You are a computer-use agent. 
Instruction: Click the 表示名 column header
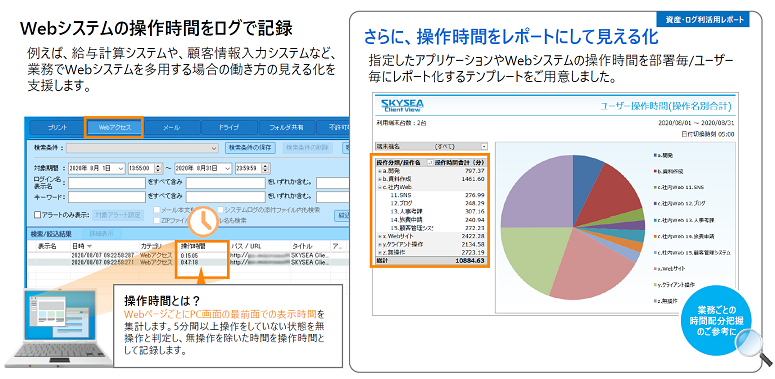coord(47,246)
